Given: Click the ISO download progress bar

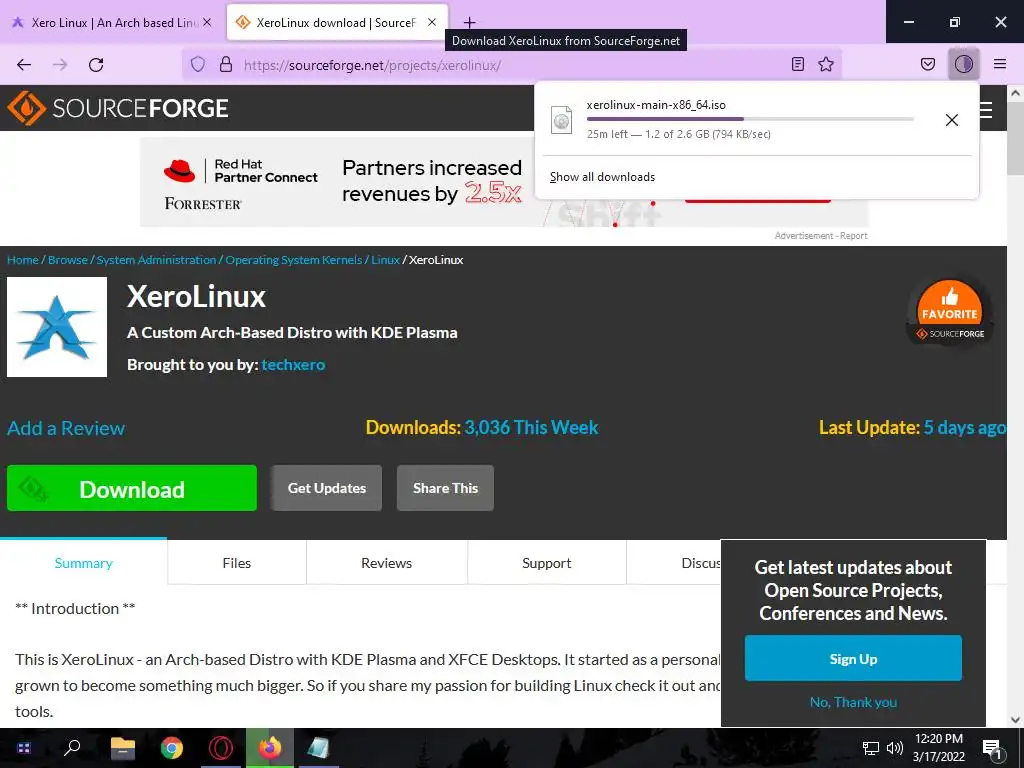Looking at the screenshot, I should coord(750,119).
